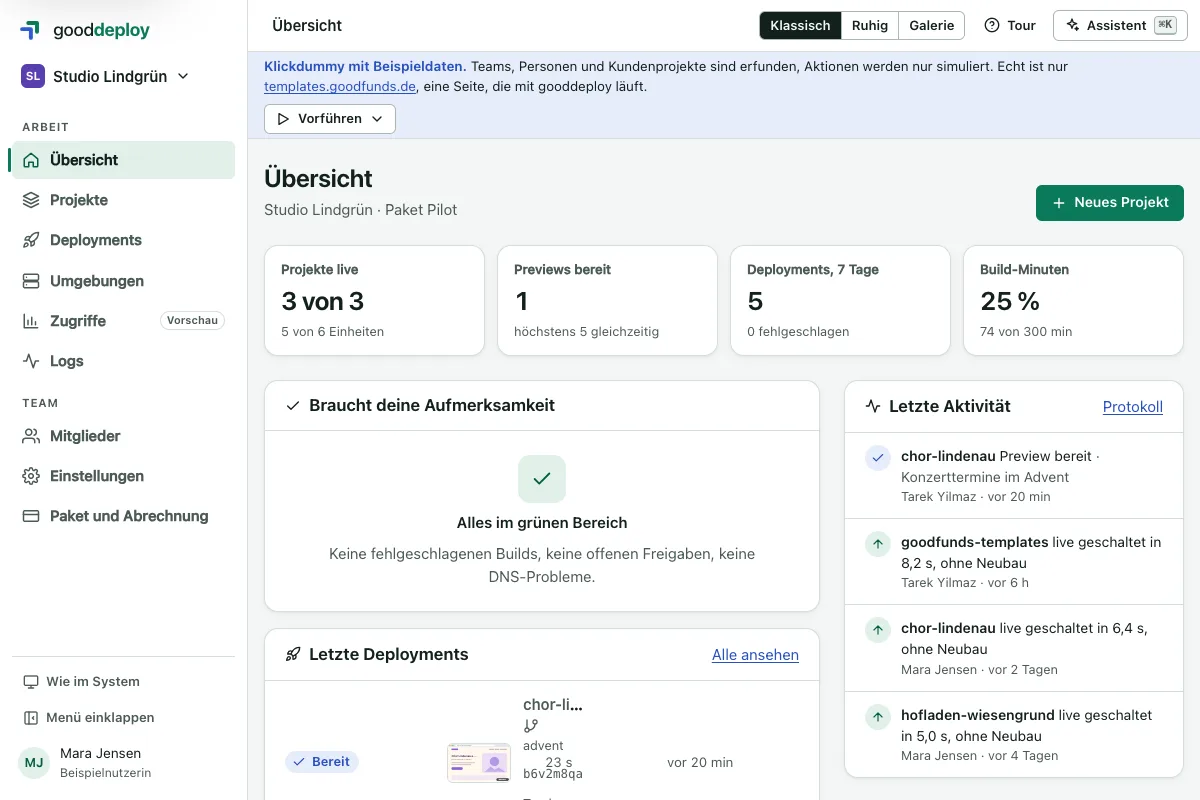Click the Deployments rocket icon in sidebar
This screenshot has height=800, width=1200.
(x=31, y=240)
